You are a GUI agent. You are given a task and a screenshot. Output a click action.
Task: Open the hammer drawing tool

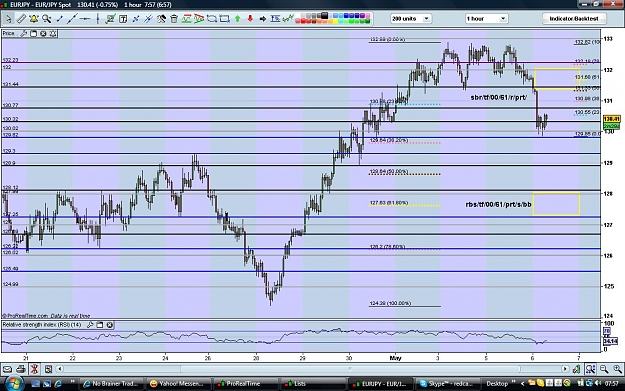click(161, 19)
